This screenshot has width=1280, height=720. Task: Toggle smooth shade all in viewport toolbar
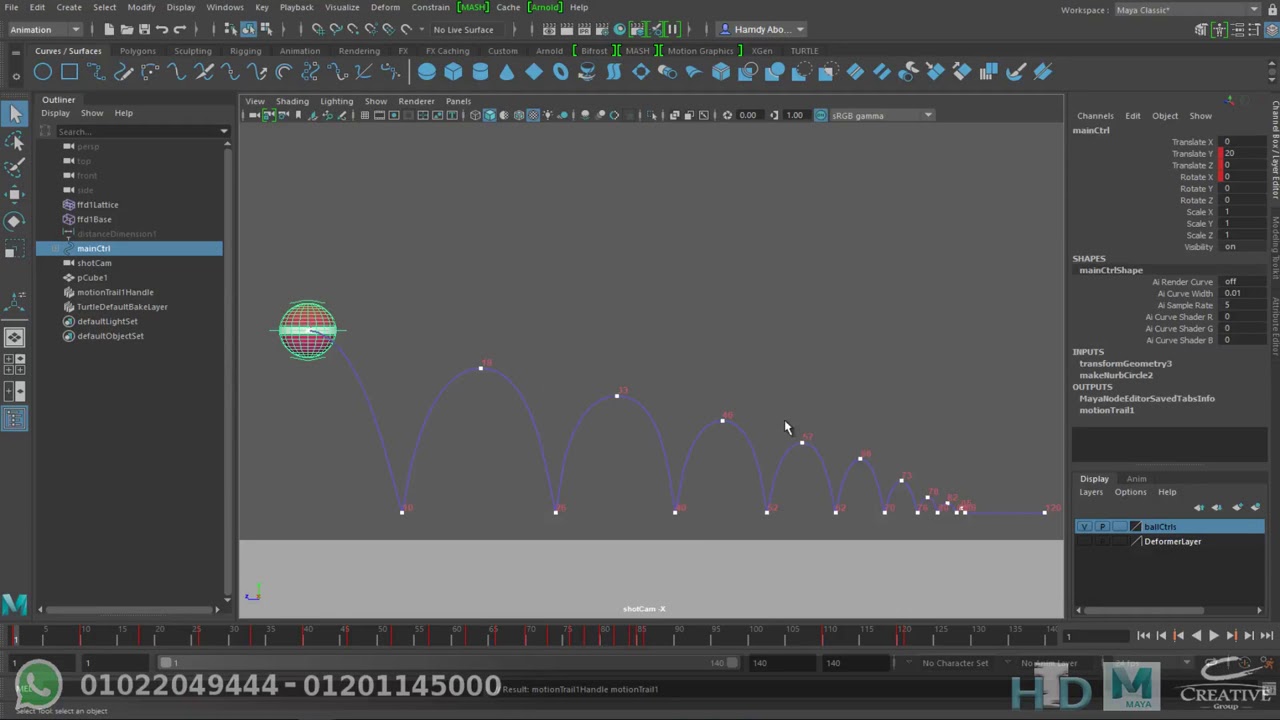489,115
